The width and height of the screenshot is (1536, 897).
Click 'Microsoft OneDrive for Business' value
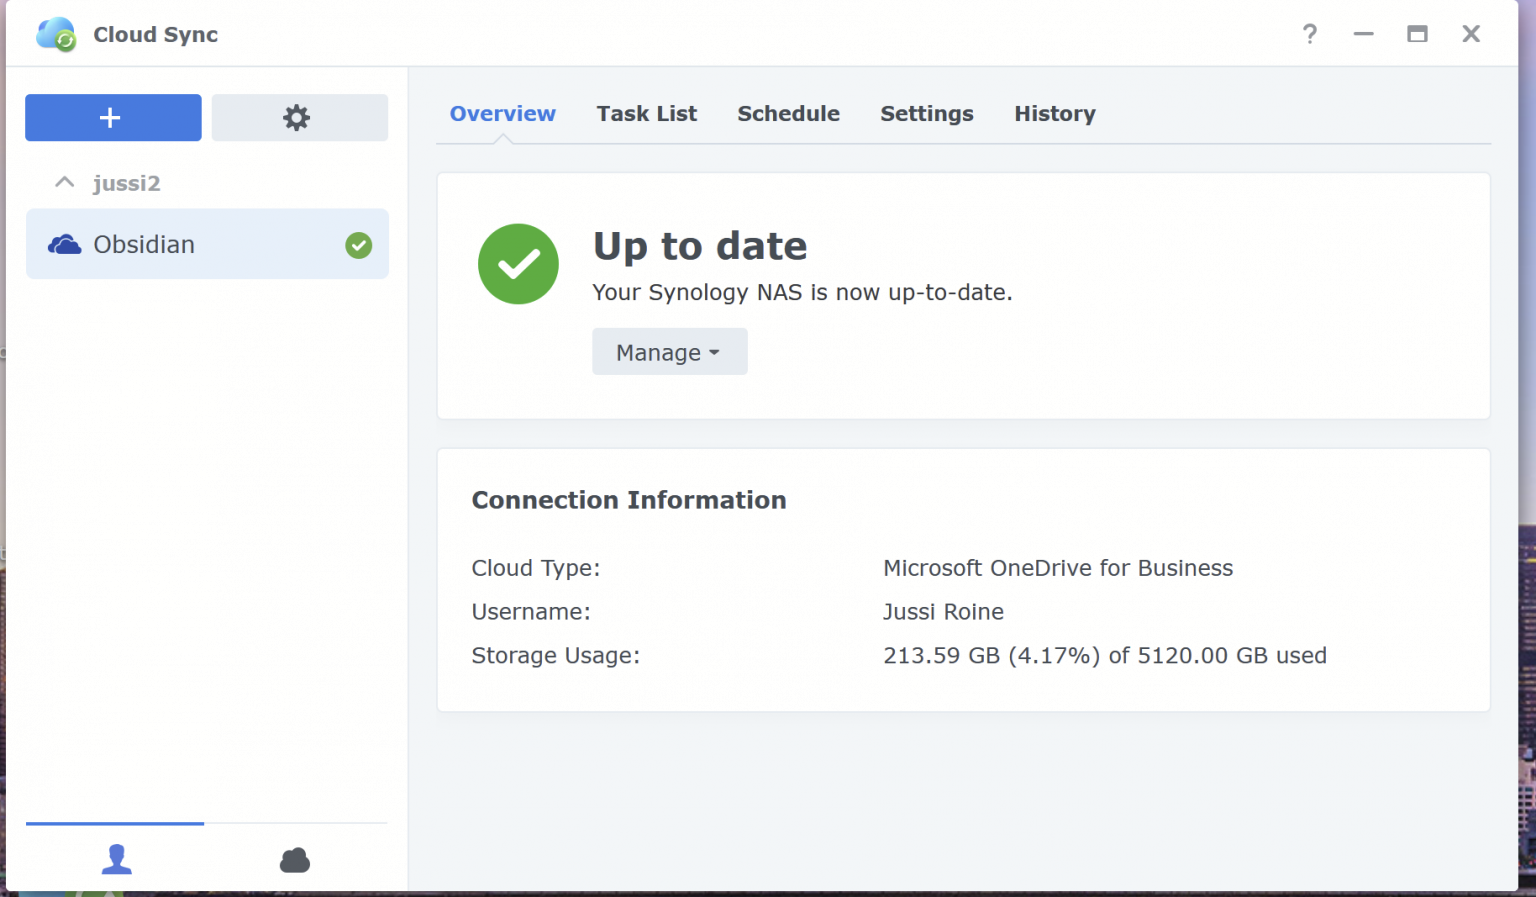[1058, 568]
